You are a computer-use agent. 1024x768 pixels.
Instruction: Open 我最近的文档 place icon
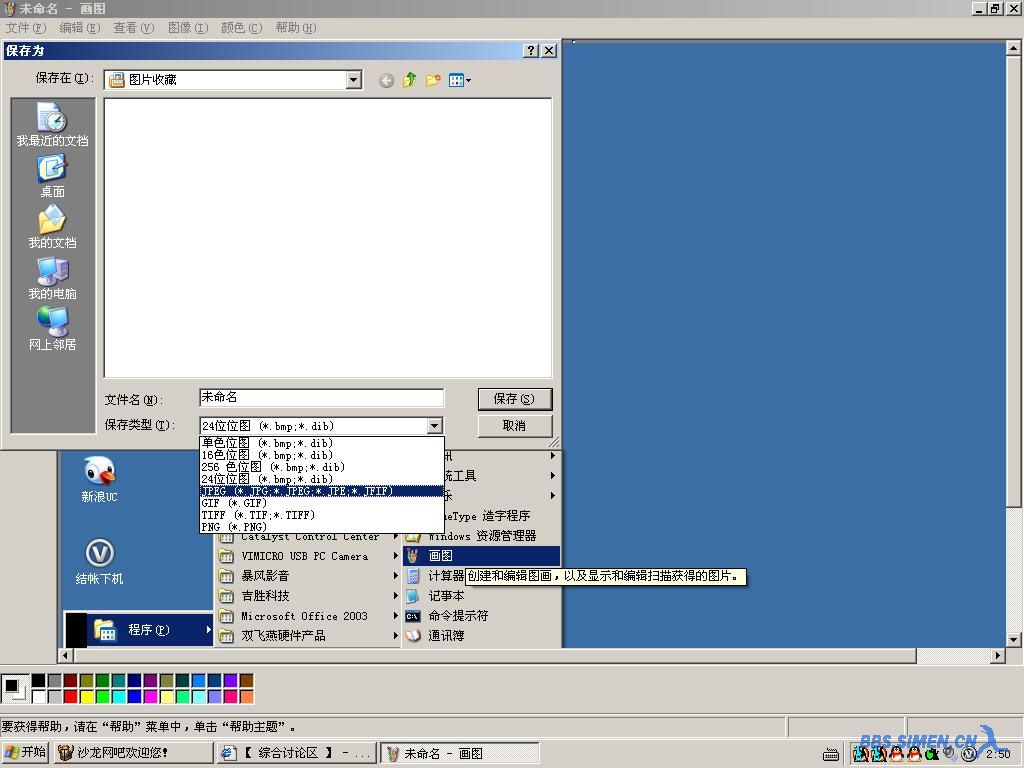point(52,125)
